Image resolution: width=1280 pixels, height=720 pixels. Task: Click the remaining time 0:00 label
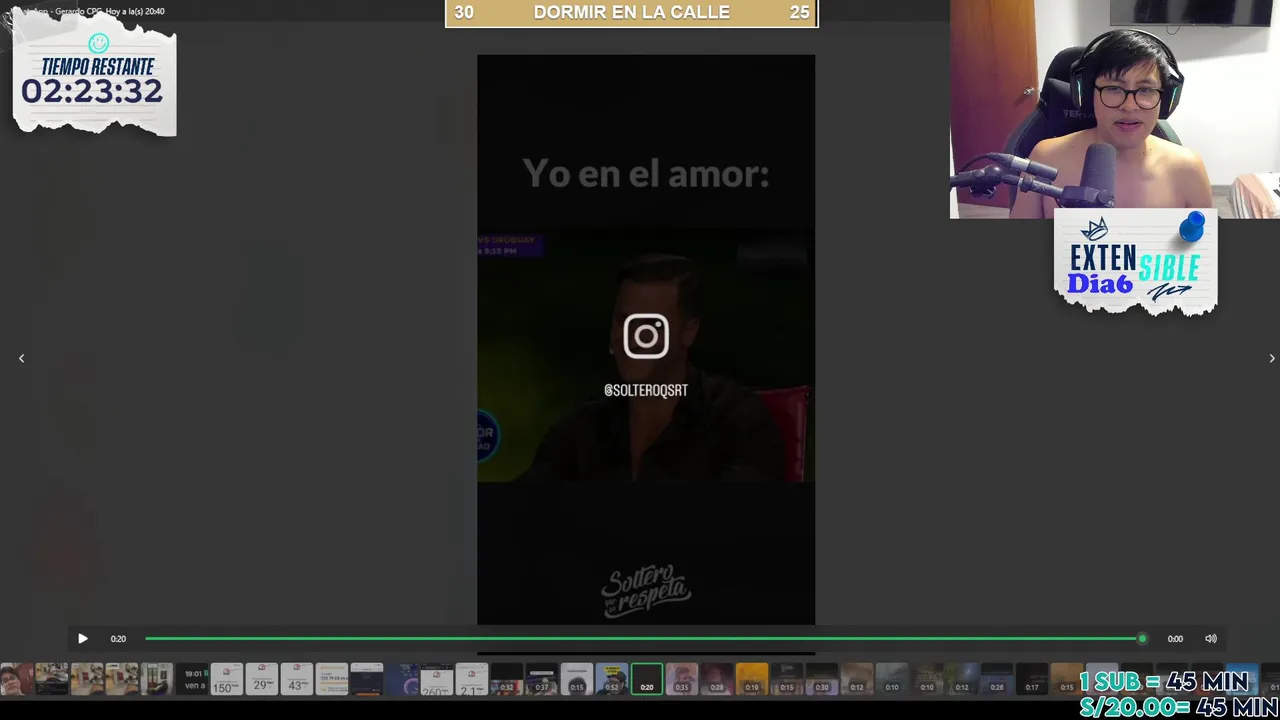1175,638
